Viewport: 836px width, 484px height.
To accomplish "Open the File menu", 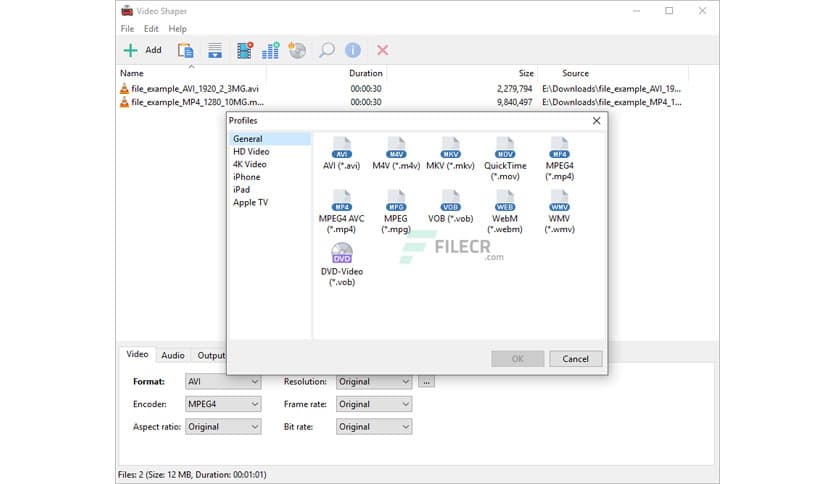I will (x=127, y=29).
